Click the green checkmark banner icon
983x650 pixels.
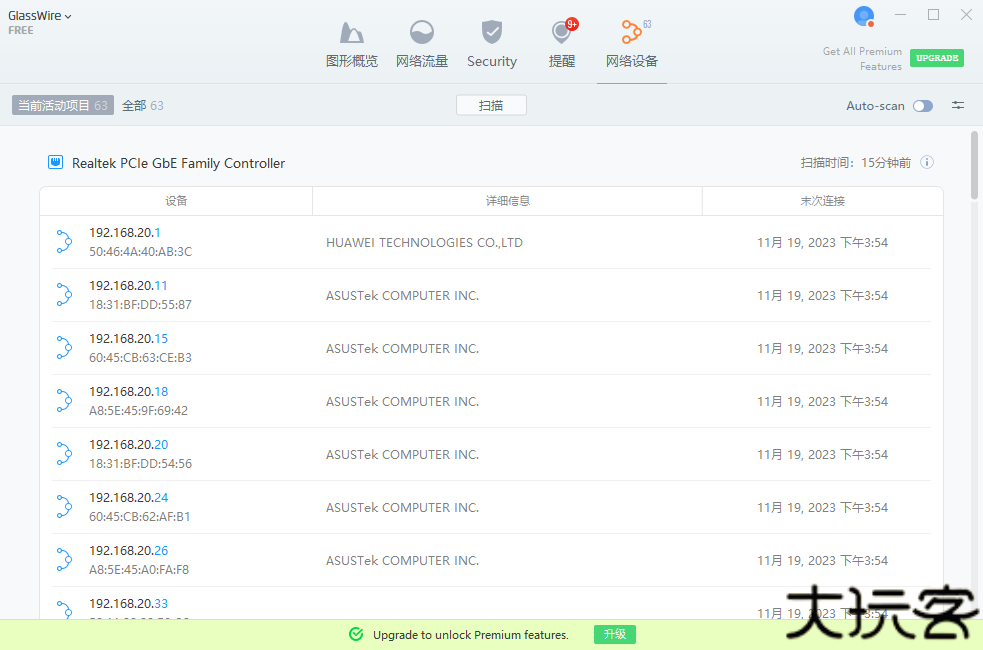coord(356,634)
